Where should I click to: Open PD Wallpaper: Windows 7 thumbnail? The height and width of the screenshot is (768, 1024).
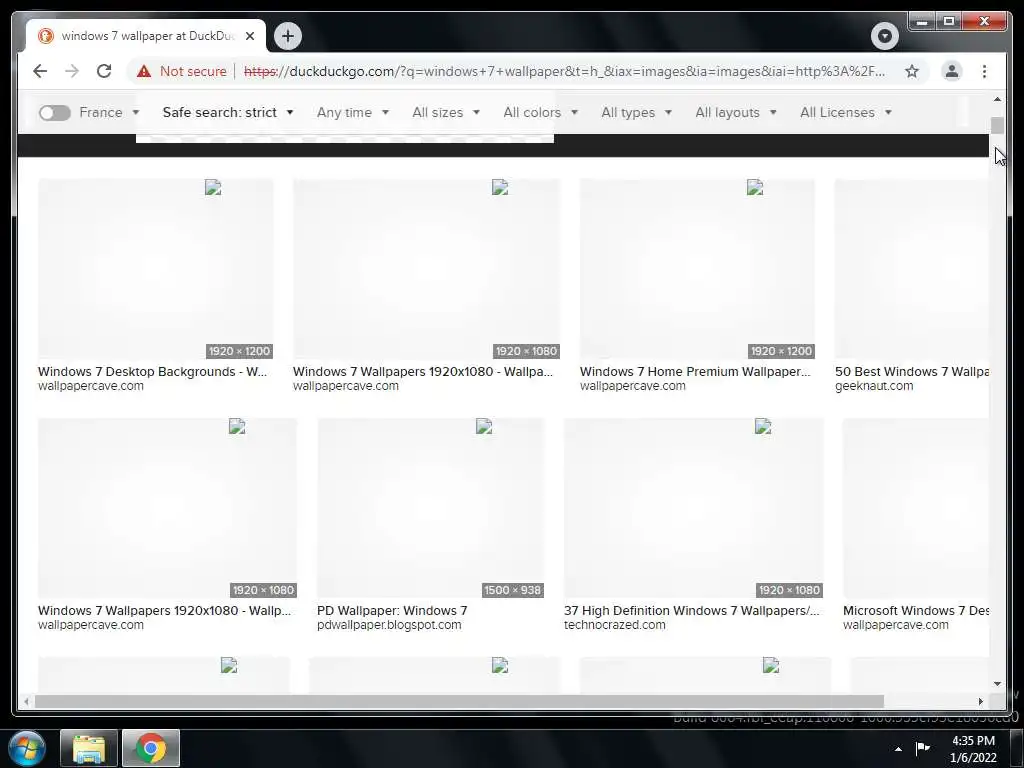pos(430,508)
